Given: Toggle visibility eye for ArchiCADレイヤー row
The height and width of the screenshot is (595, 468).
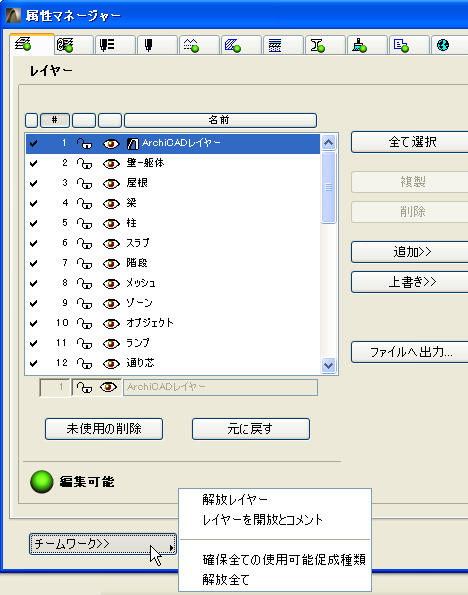Looking at the screenshot, I should click(x=111, y=143).
